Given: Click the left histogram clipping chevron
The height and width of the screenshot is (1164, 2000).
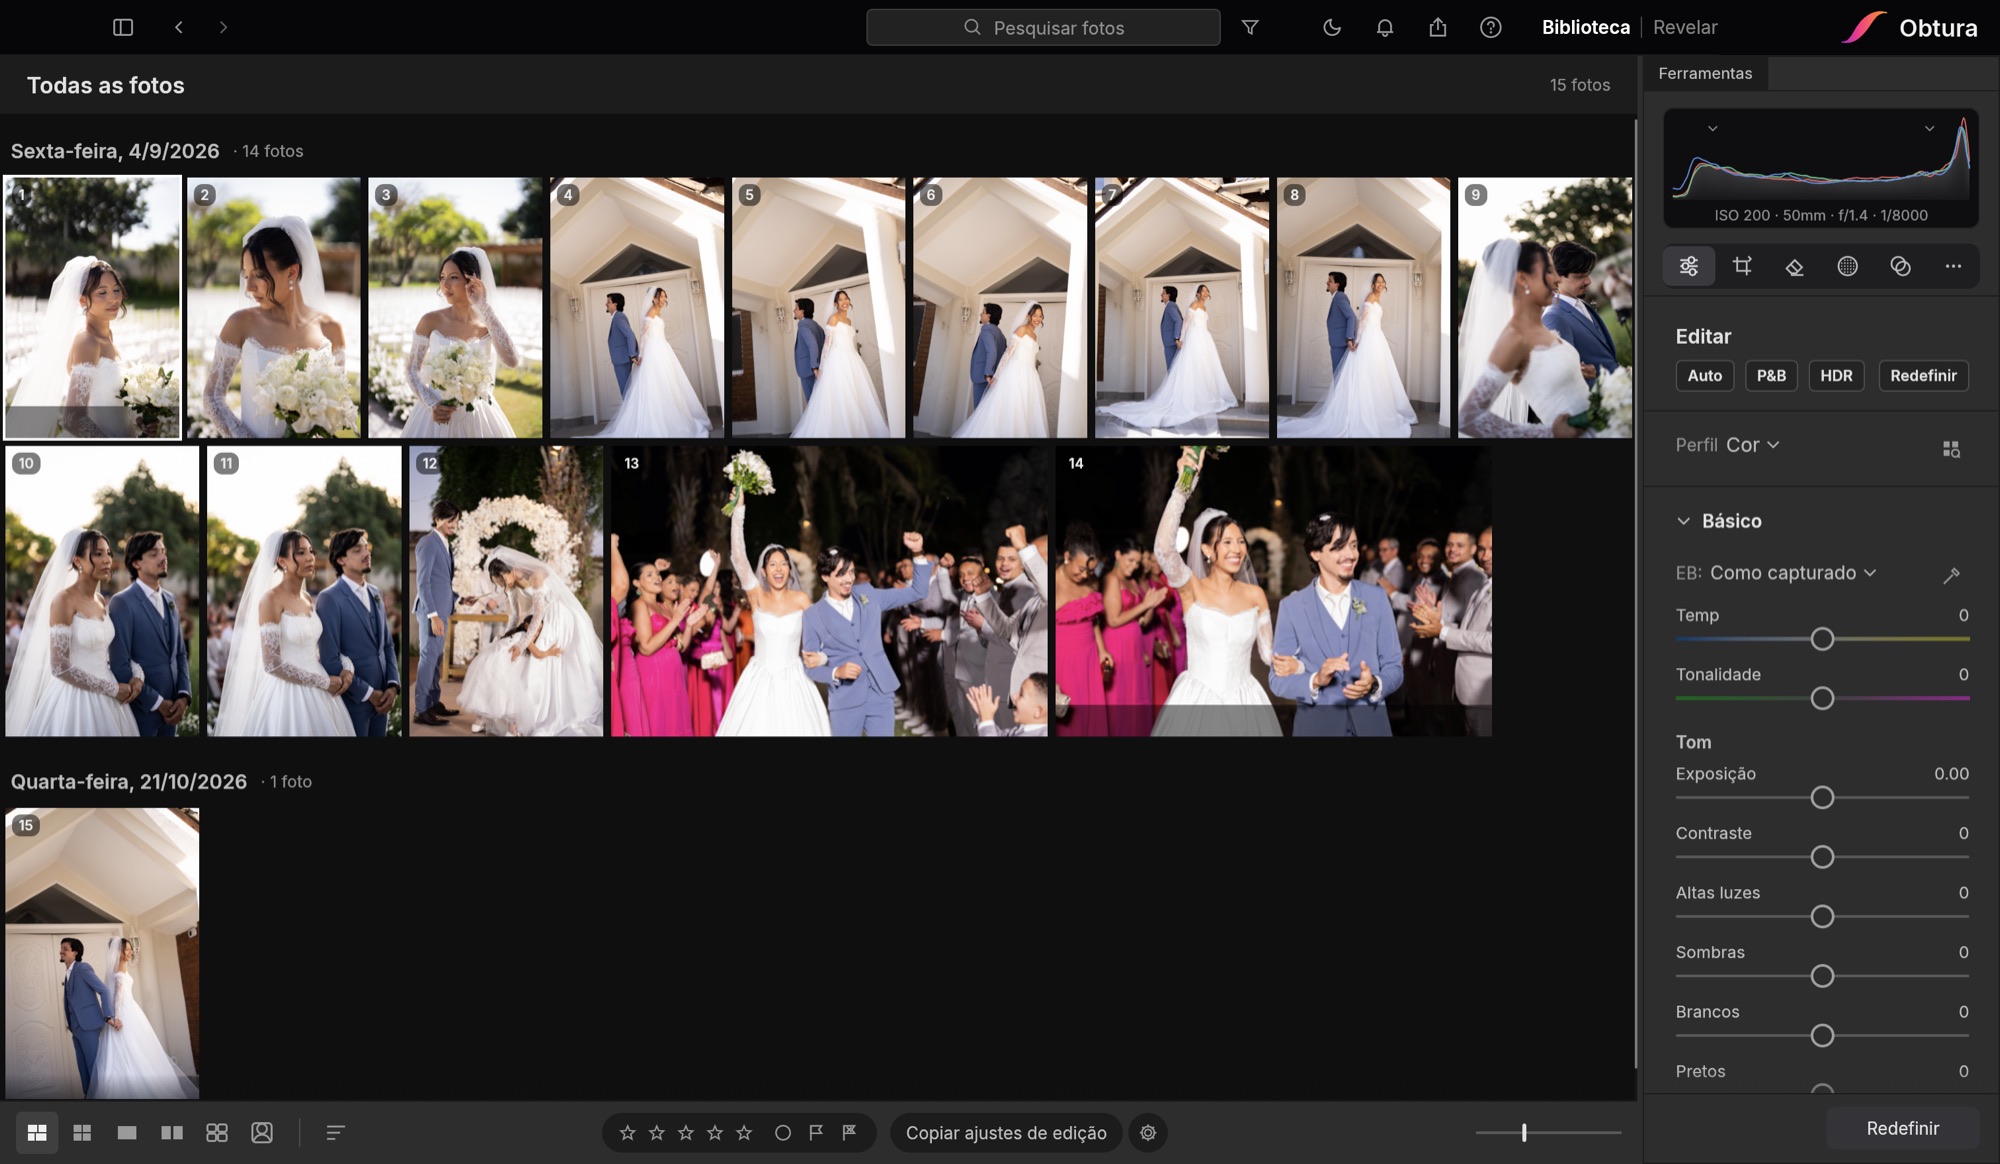Looking at the screenshot, I should click(1712, 128).
